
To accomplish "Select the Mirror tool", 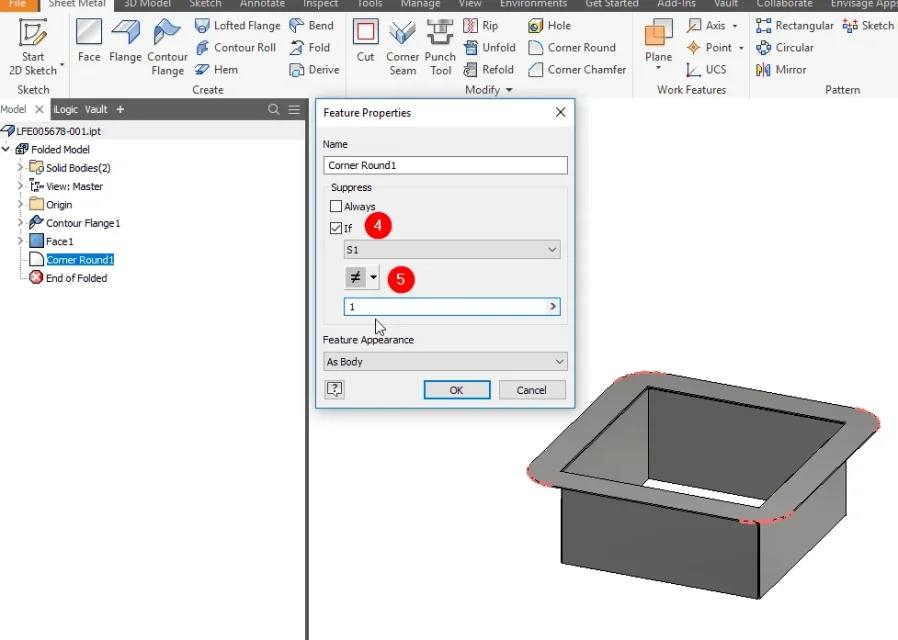I will click(x=781, y=70).
